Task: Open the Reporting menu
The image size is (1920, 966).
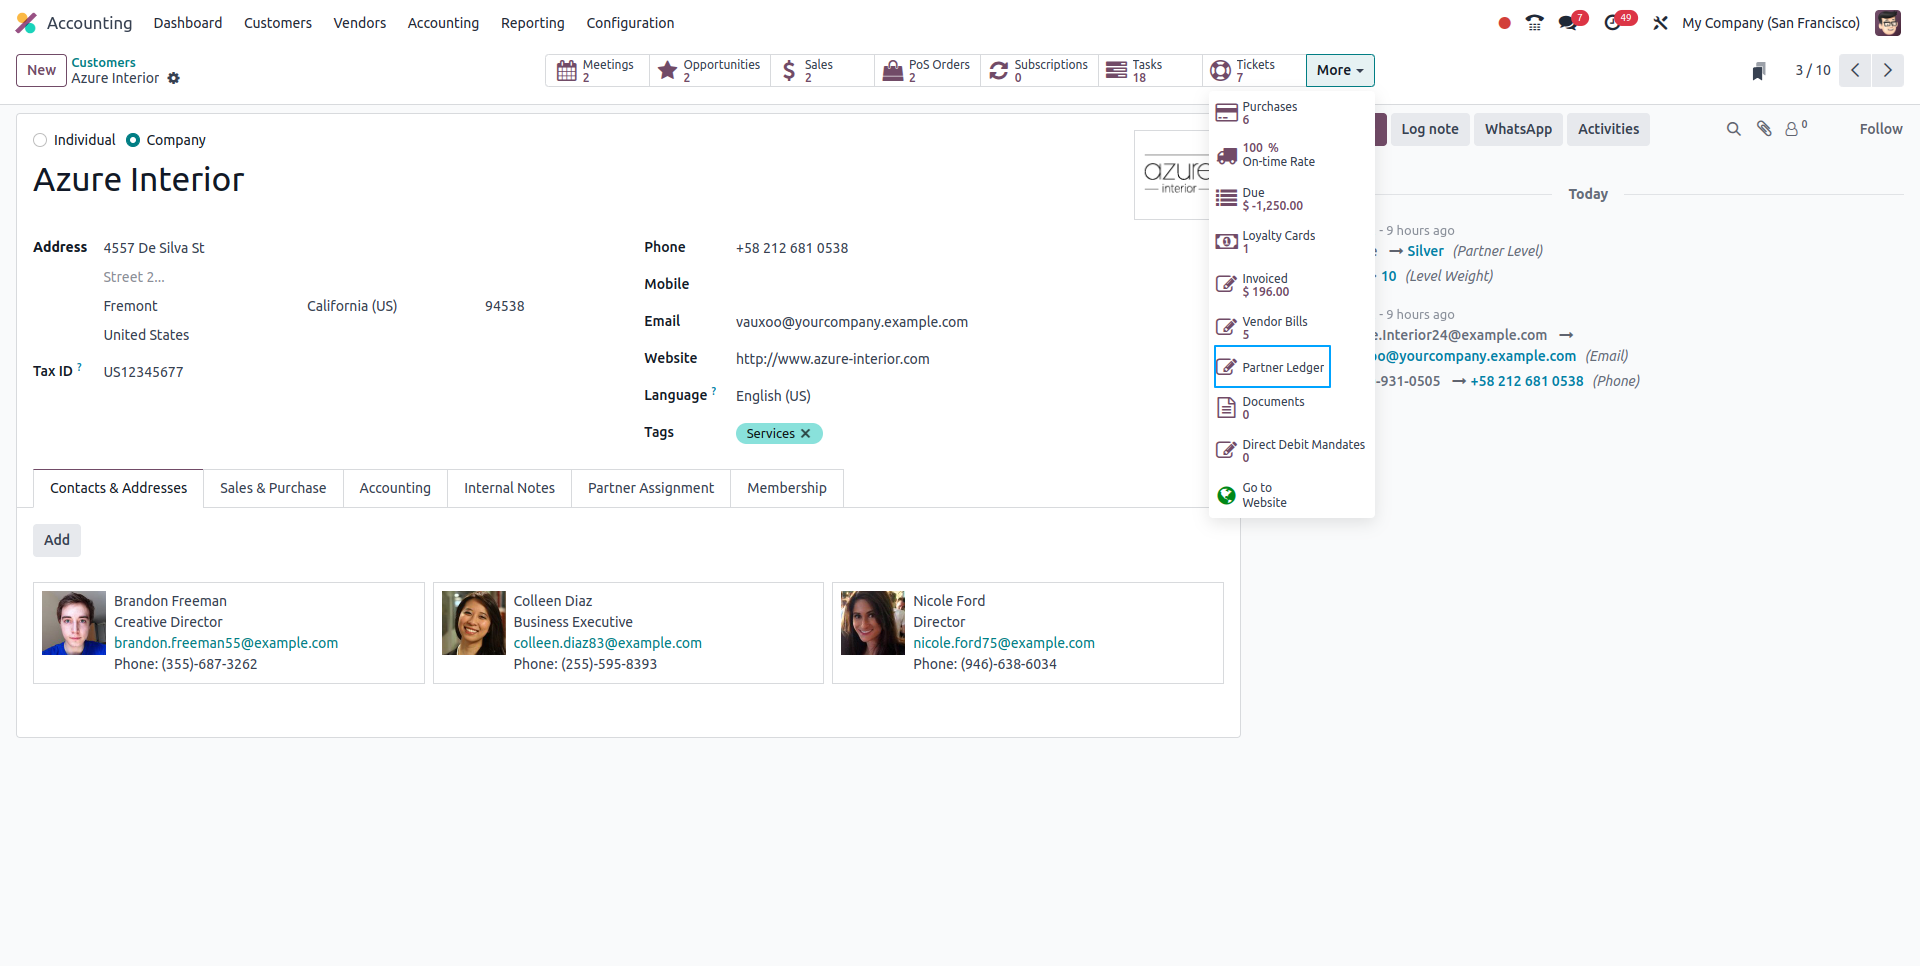Action: point(533,23)
